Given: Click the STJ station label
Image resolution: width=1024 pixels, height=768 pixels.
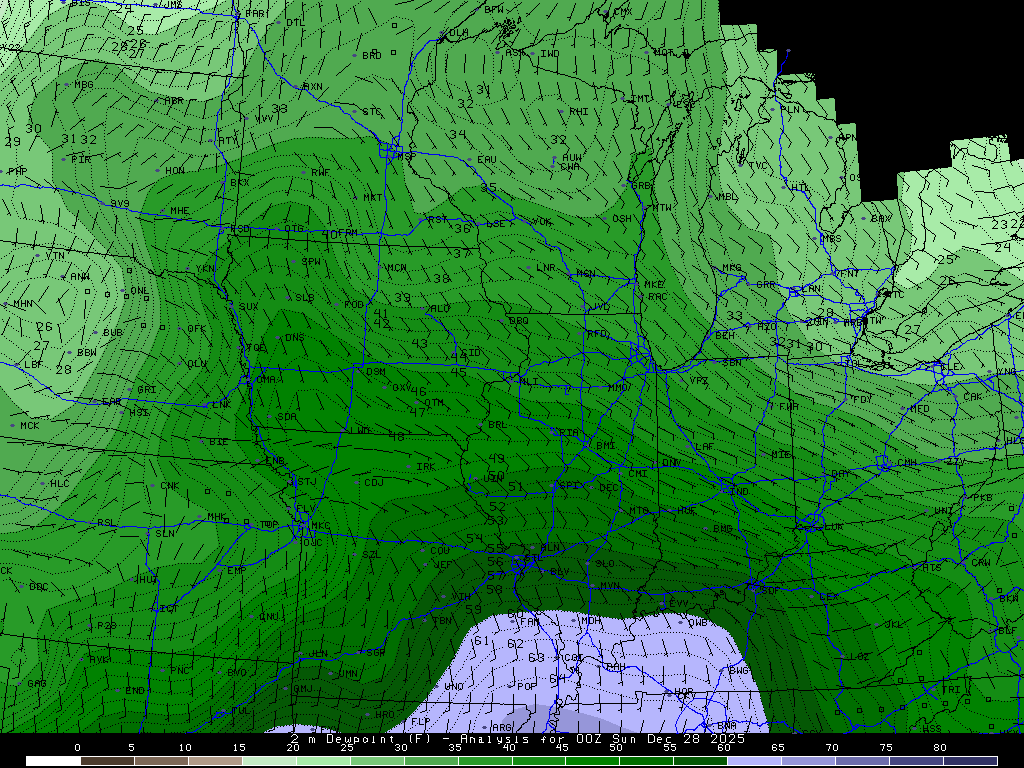Looking at the screenshot, I should pyautogui.click(x=307, y=482).
